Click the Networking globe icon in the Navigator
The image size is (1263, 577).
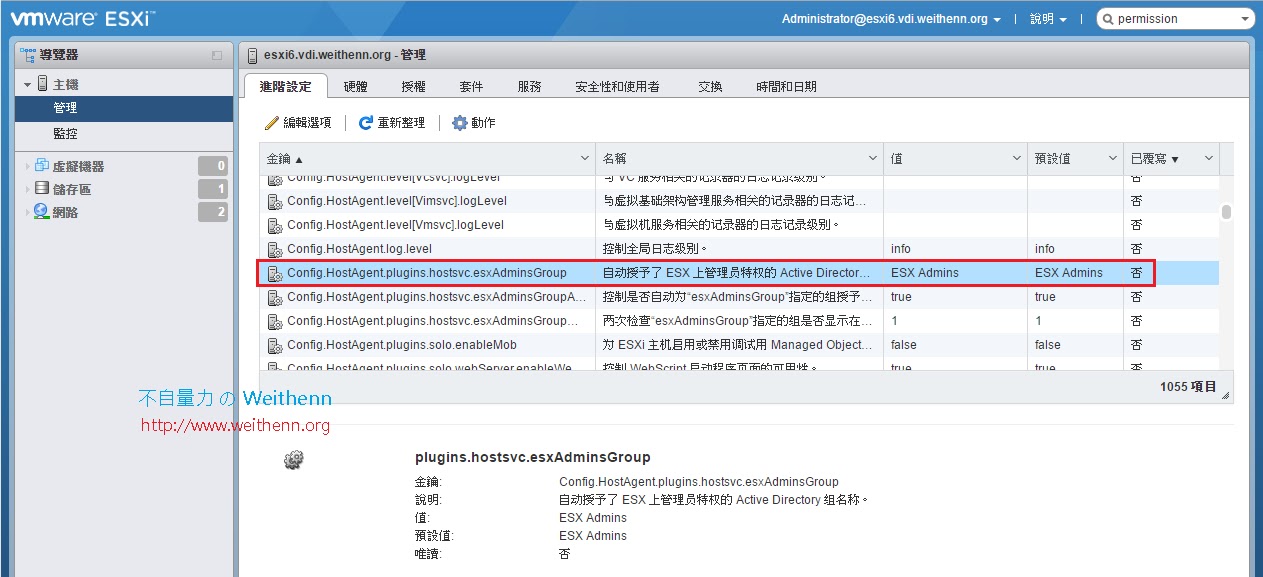tap(42, 211)
